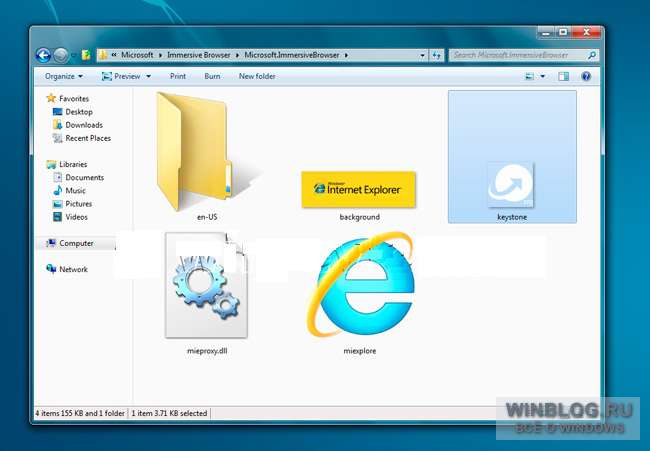Viewport: 650px width, 451px height.
Task: Select Libraries in the navigation pane
Action: coord(73,164)
